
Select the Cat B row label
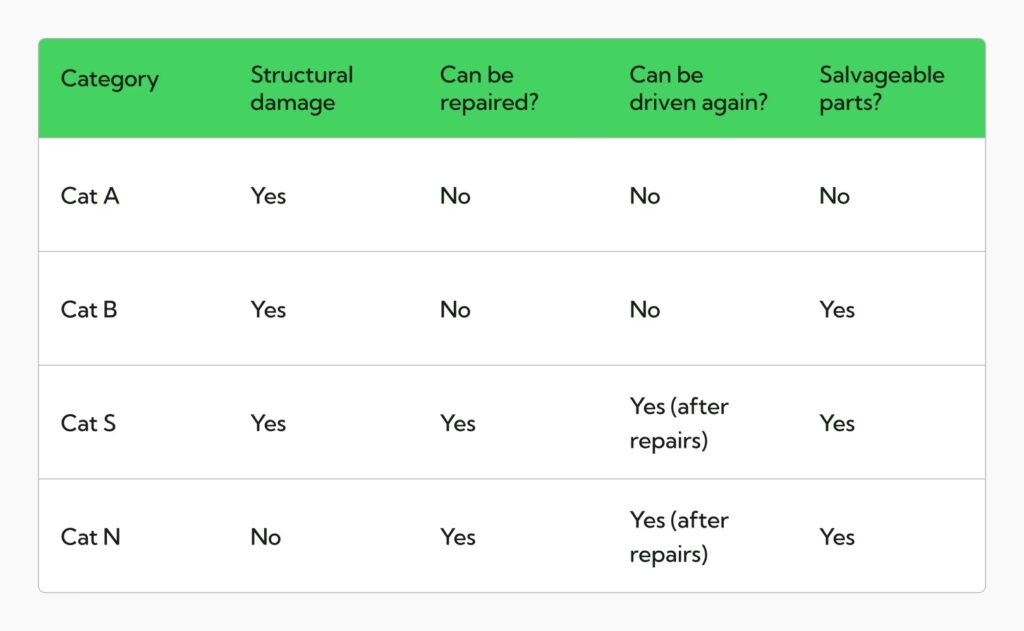pos(89,310)
